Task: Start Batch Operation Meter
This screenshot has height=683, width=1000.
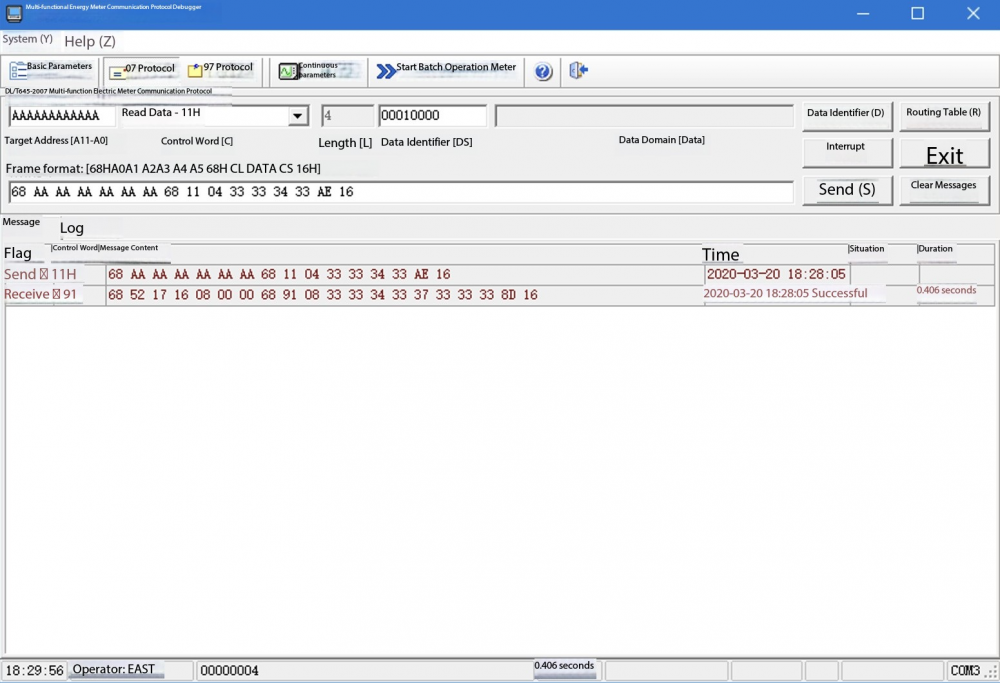Action: (x=446, y=70)
